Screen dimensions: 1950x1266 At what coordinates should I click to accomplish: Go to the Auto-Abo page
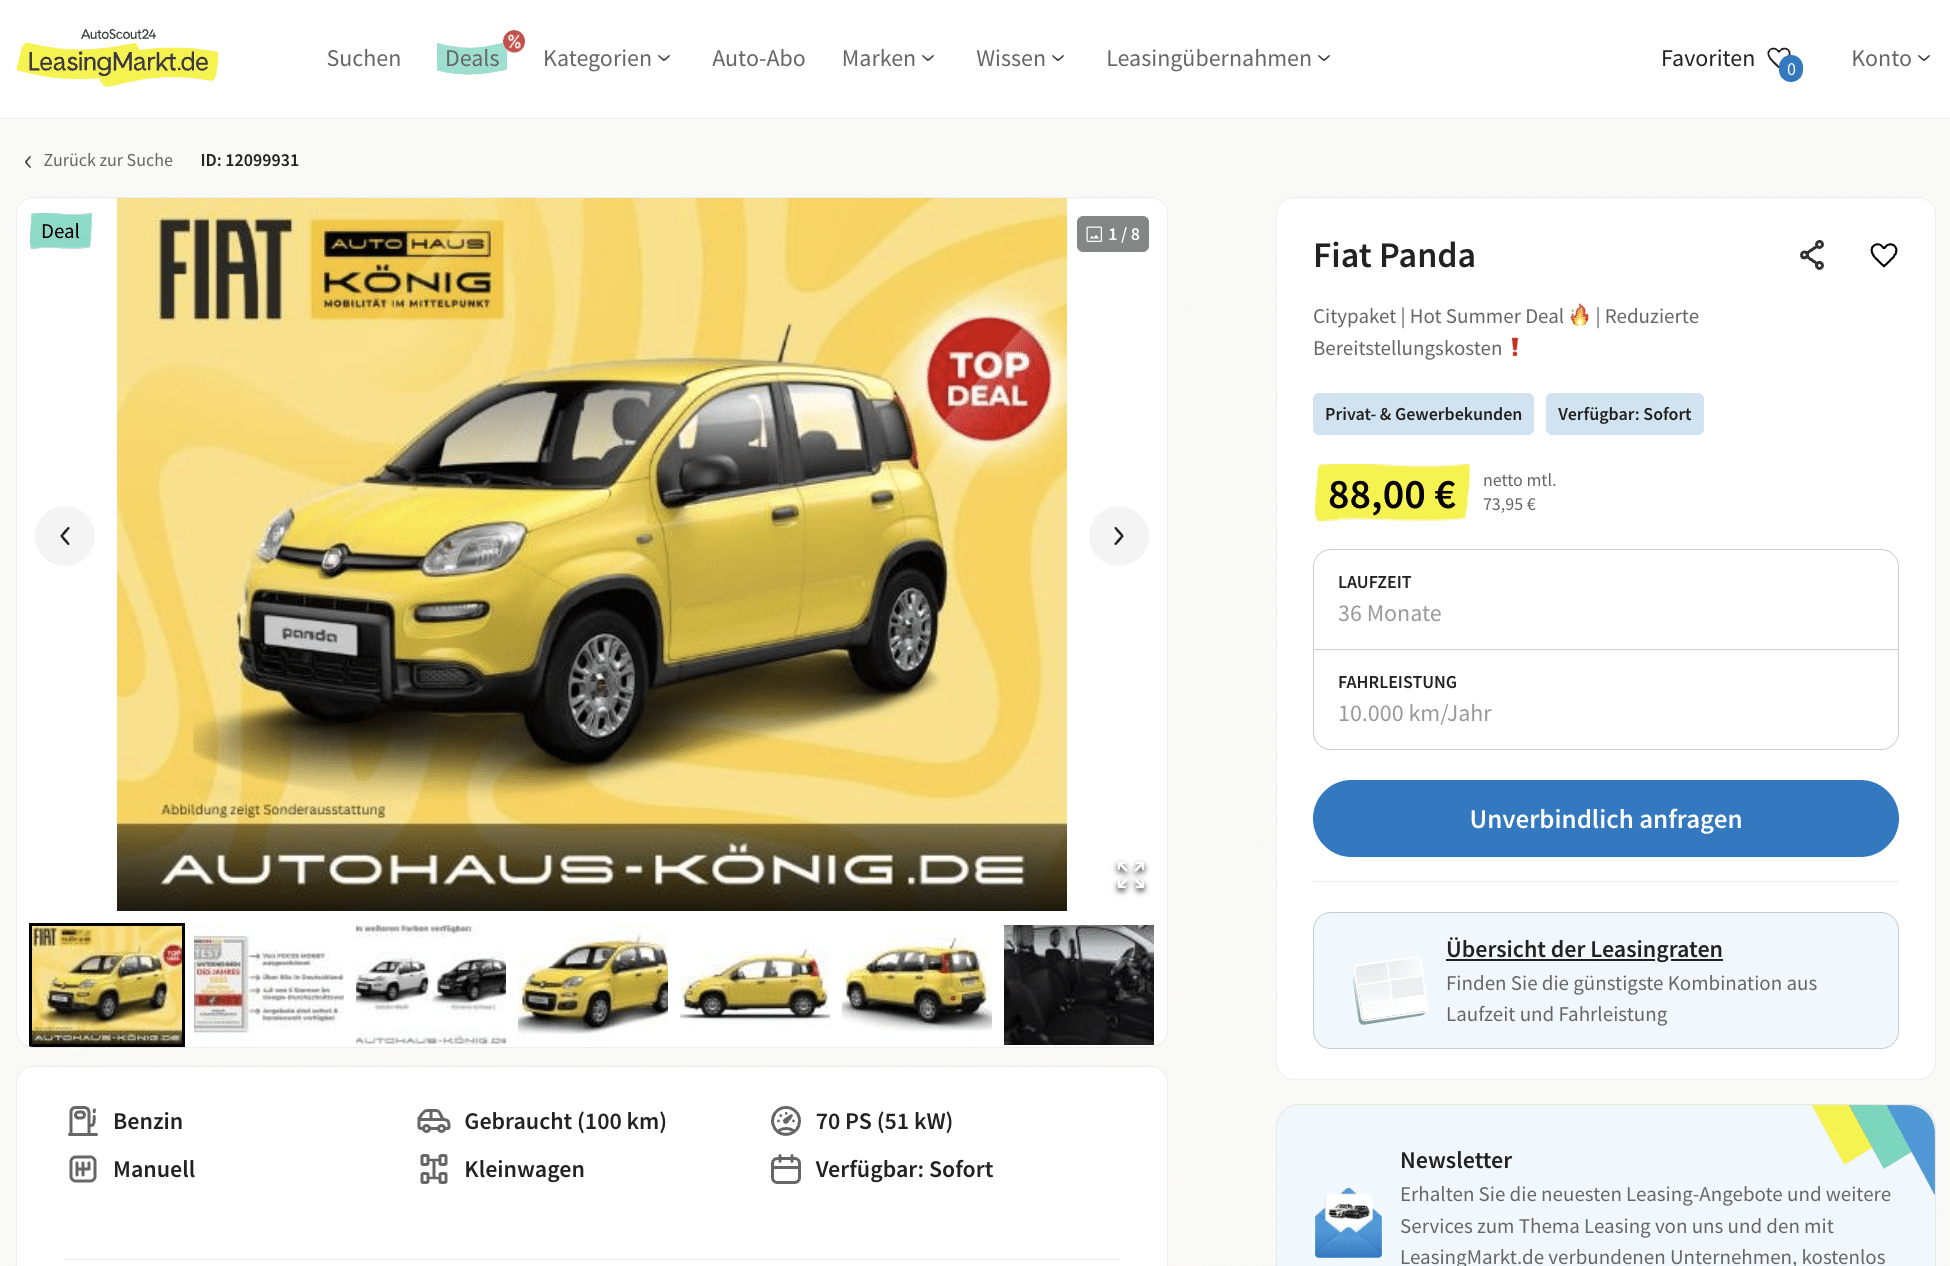coord(758,58)
